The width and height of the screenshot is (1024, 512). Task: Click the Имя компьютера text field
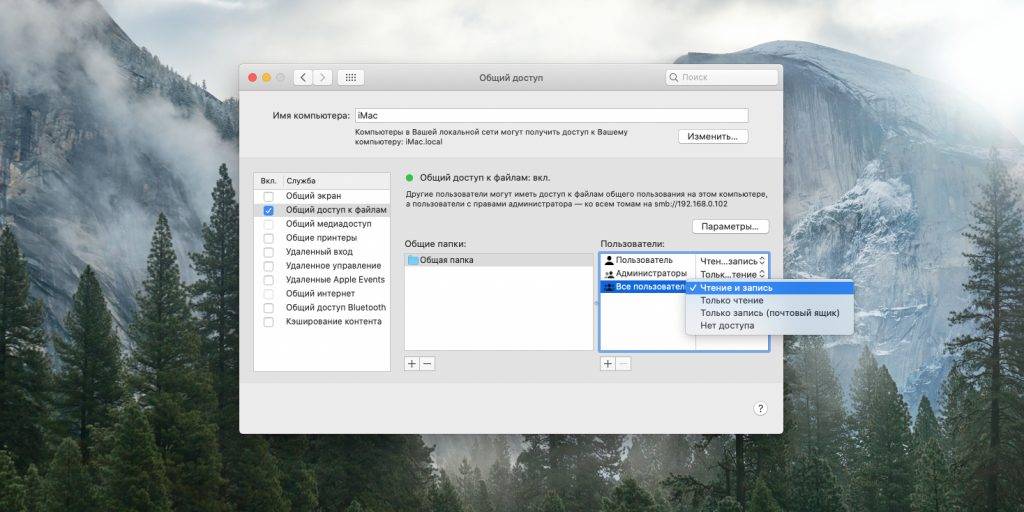click(552, 115)
